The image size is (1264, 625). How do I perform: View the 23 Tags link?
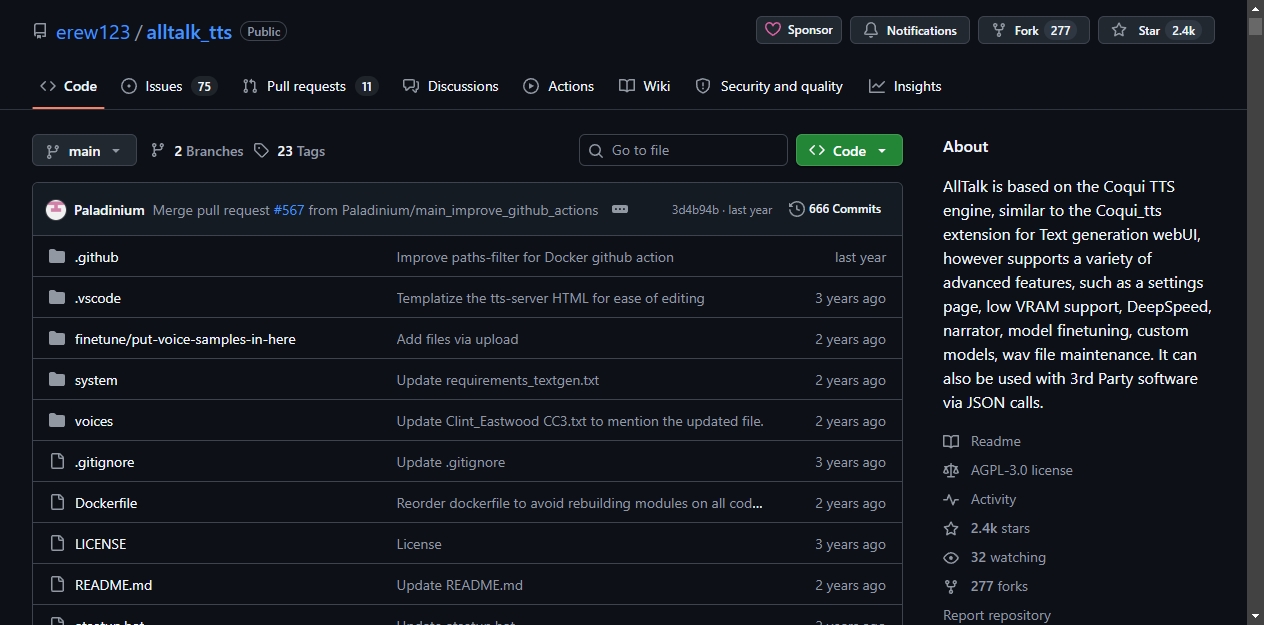(x=290, y=151)
